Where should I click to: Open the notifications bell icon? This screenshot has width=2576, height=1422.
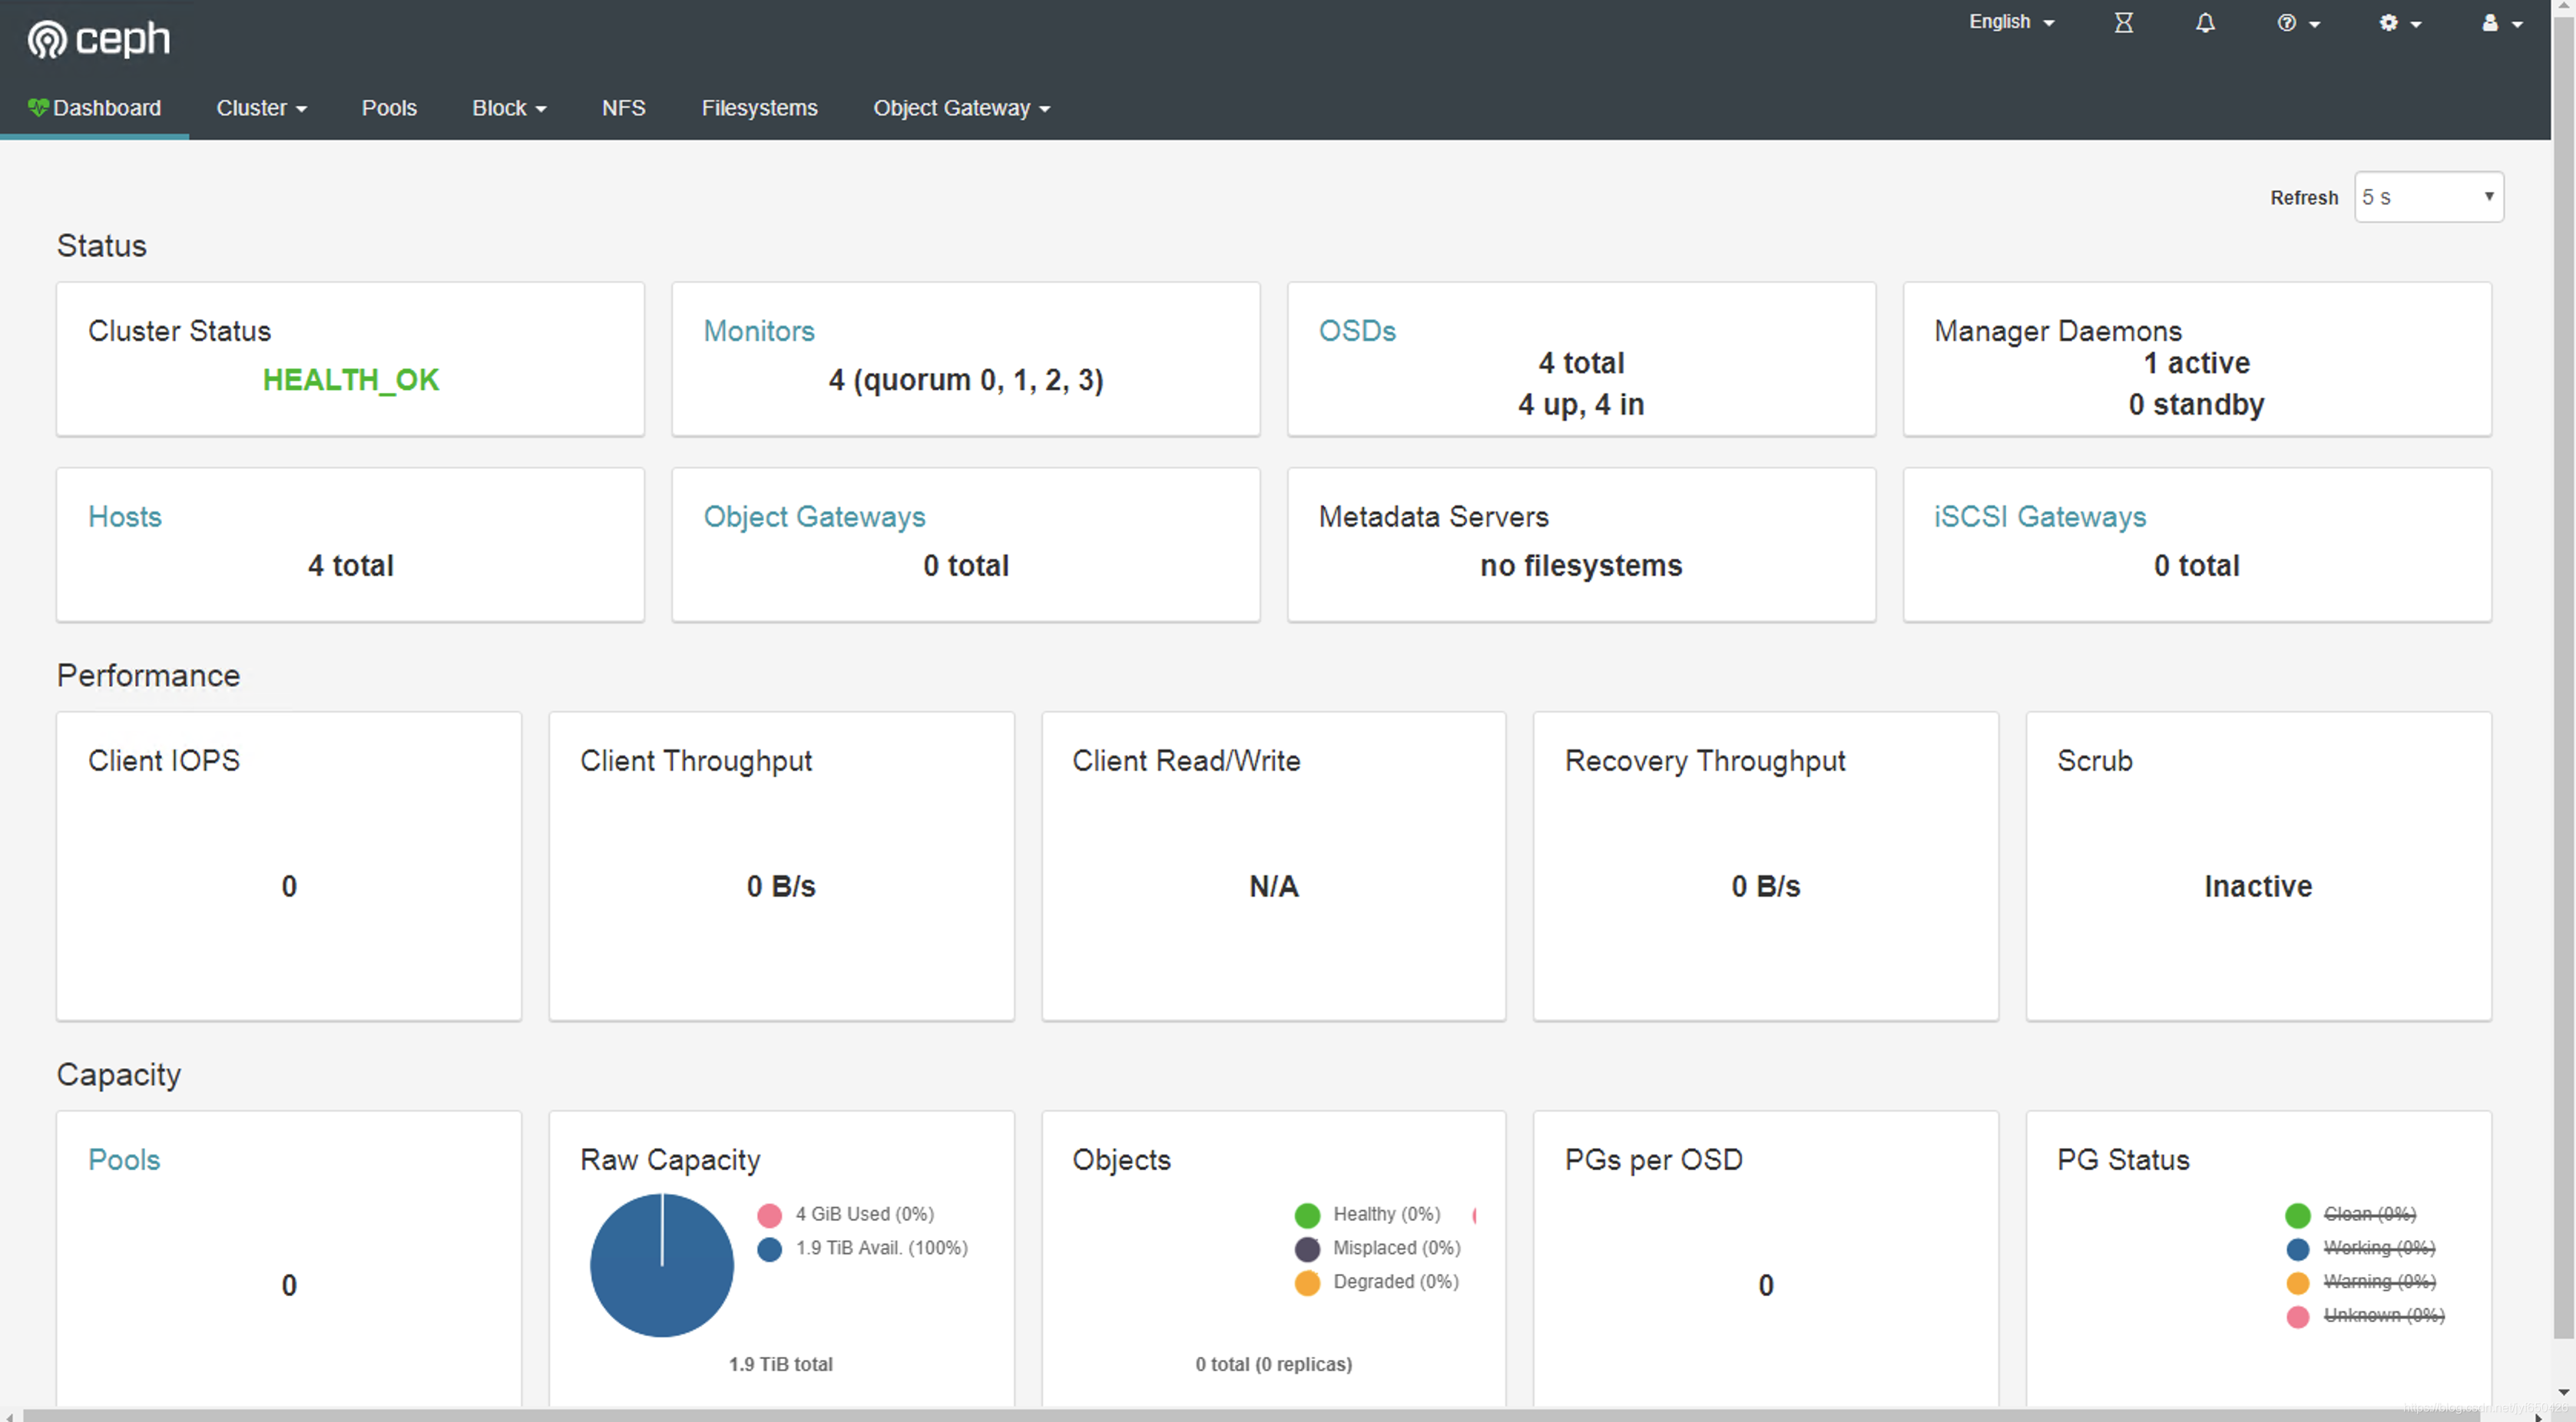click(x=2205, y=23)
